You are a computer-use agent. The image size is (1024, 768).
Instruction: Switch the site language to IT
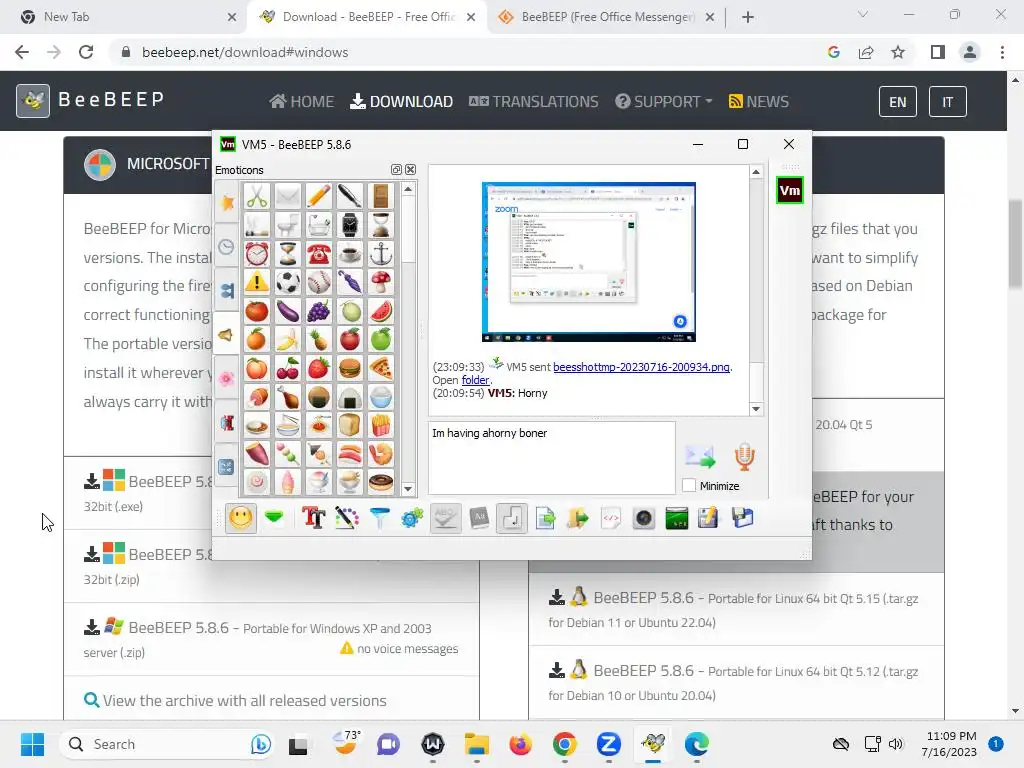tap(948, 102)
